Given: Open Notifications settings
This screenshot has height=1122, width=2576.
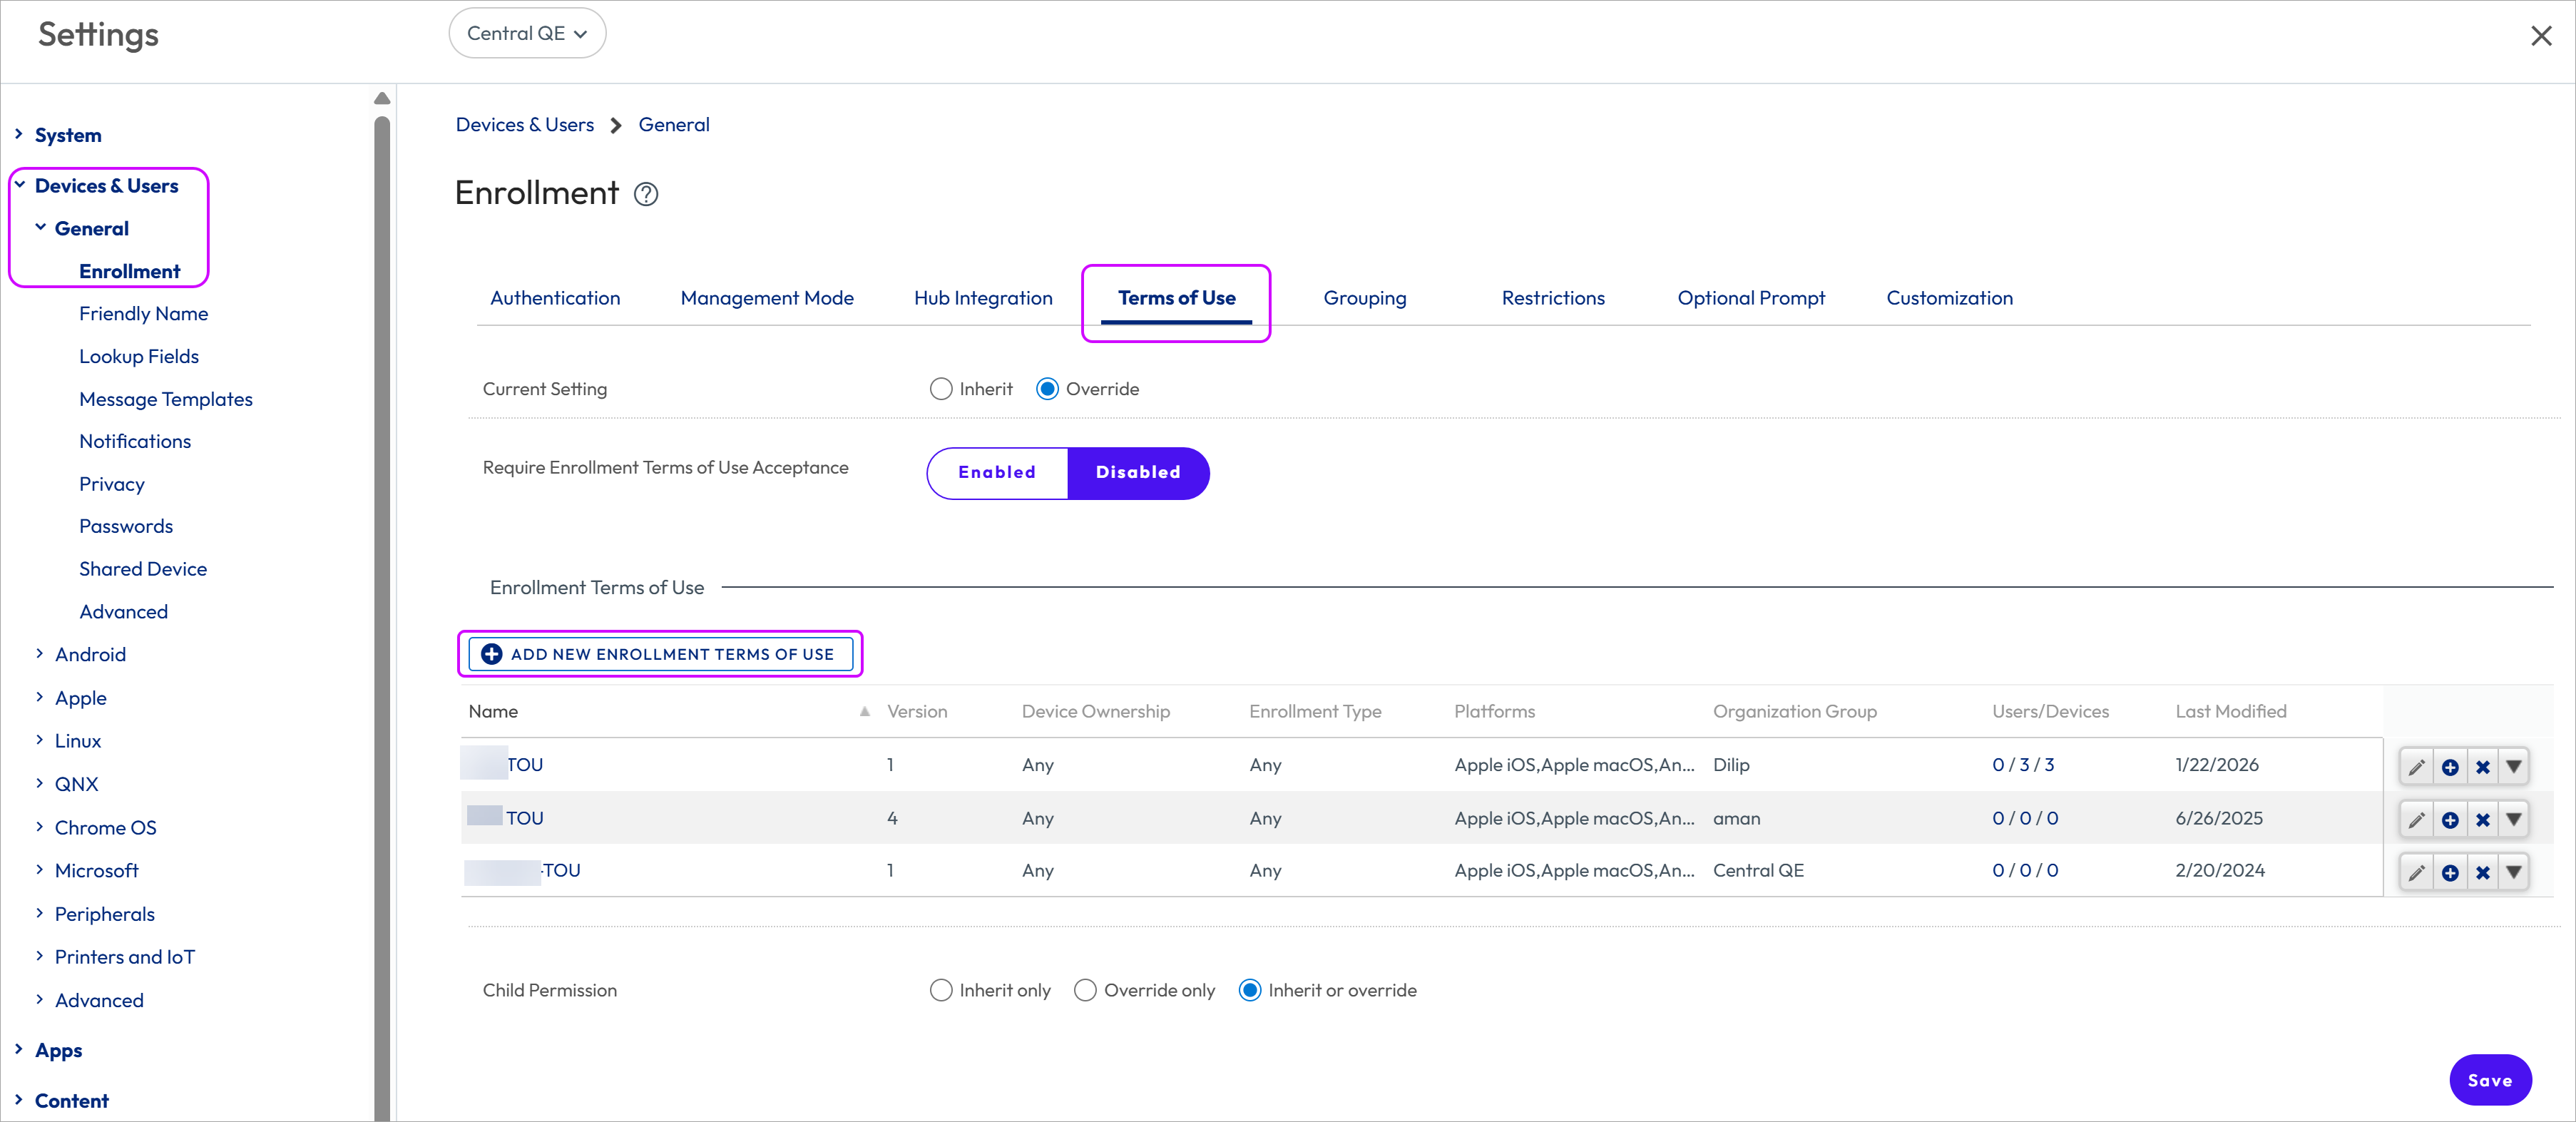Looking at the screenshot, I should point(135,441).
